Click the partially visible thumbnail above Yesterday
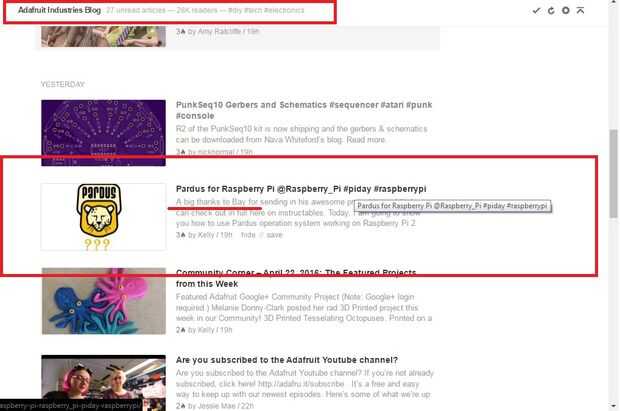Image resolution: width=620 pixels, height=411 pixels. [x=104, y=36]
